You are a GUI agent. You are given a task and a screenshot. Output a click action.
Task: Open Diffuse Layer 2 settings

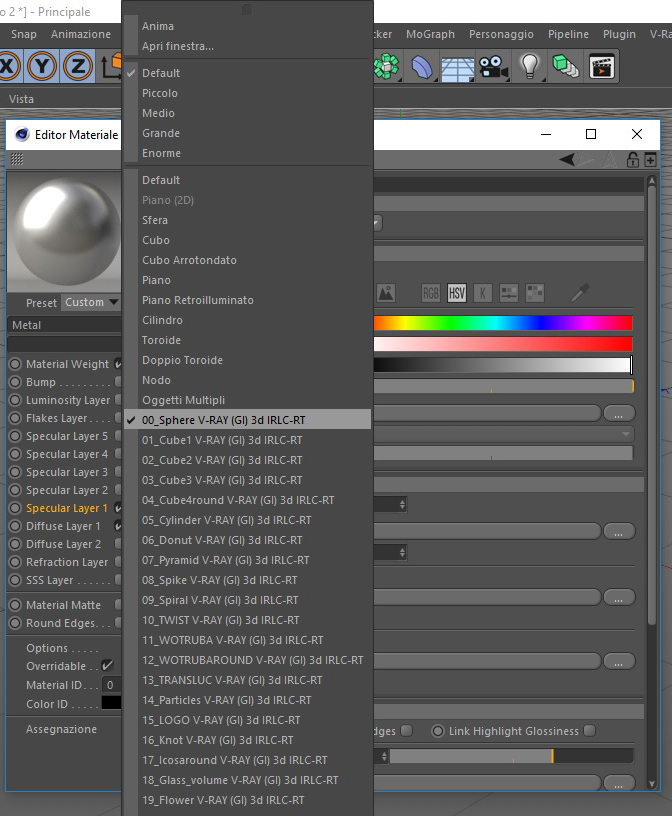[x=64, y=544]
